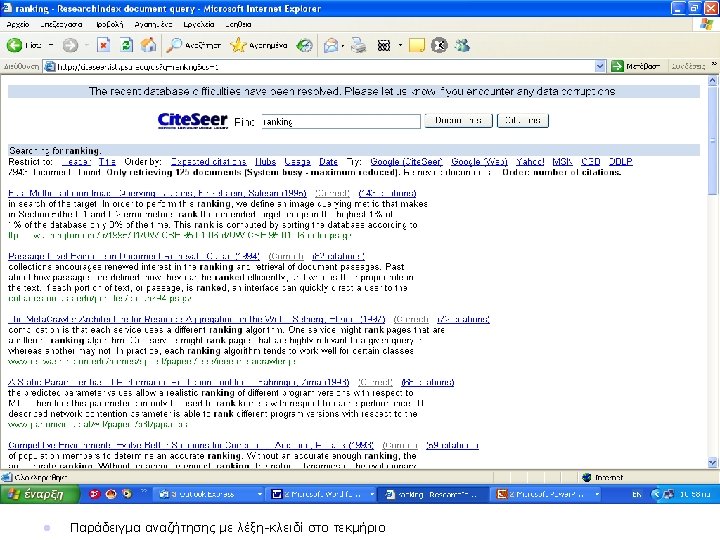Expand the Σύνδεσμοι (Links) toolbar chevron
Viewport: 720px width, 540px height.
(714, 64)
